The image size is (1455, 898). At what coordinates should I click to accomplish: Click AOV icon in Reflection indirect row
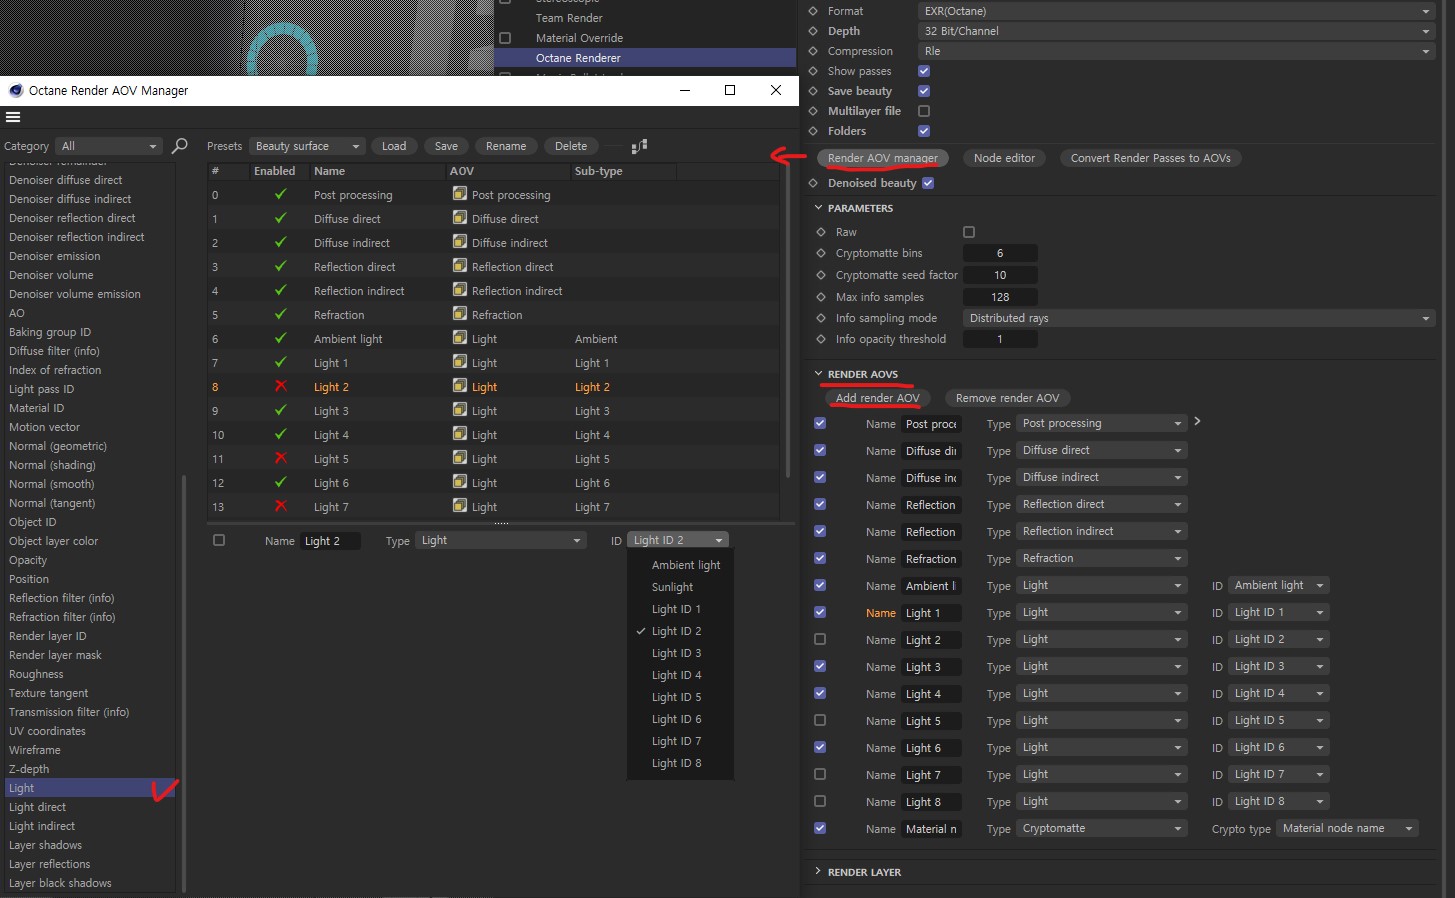(460, 290)
